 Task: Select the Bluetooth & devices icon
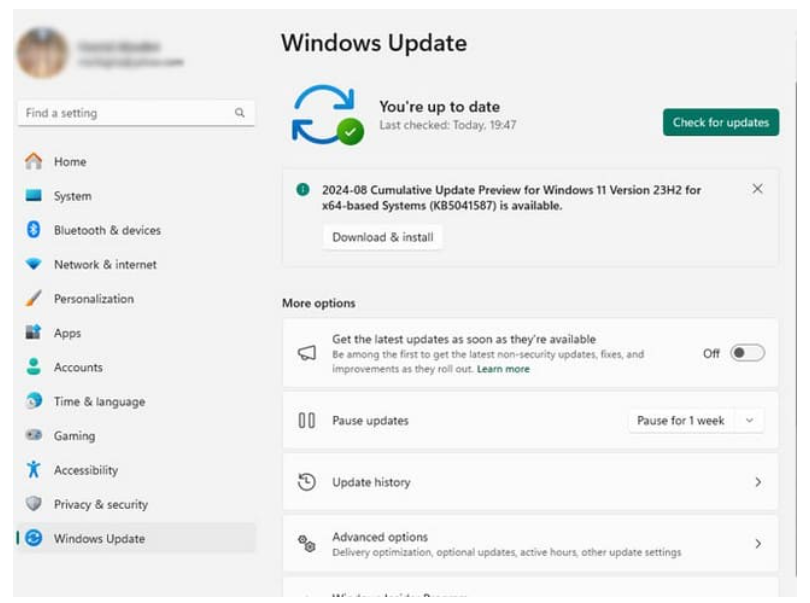(34, 229)
